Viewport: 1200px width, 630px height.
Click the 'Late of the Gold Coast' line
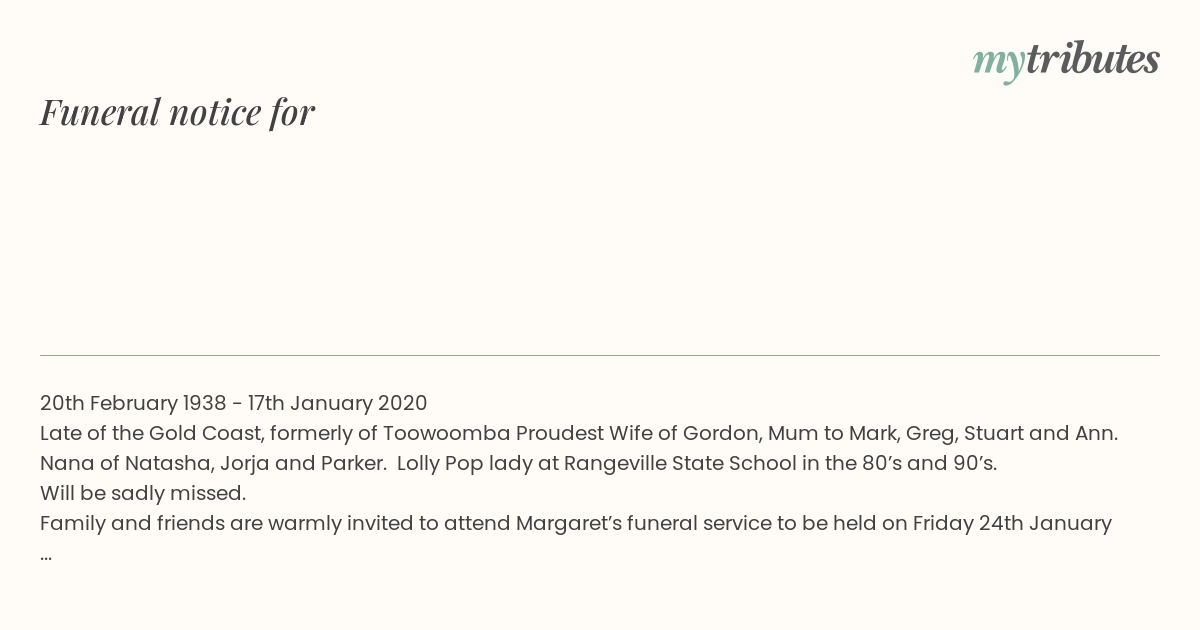pos(579,433)
